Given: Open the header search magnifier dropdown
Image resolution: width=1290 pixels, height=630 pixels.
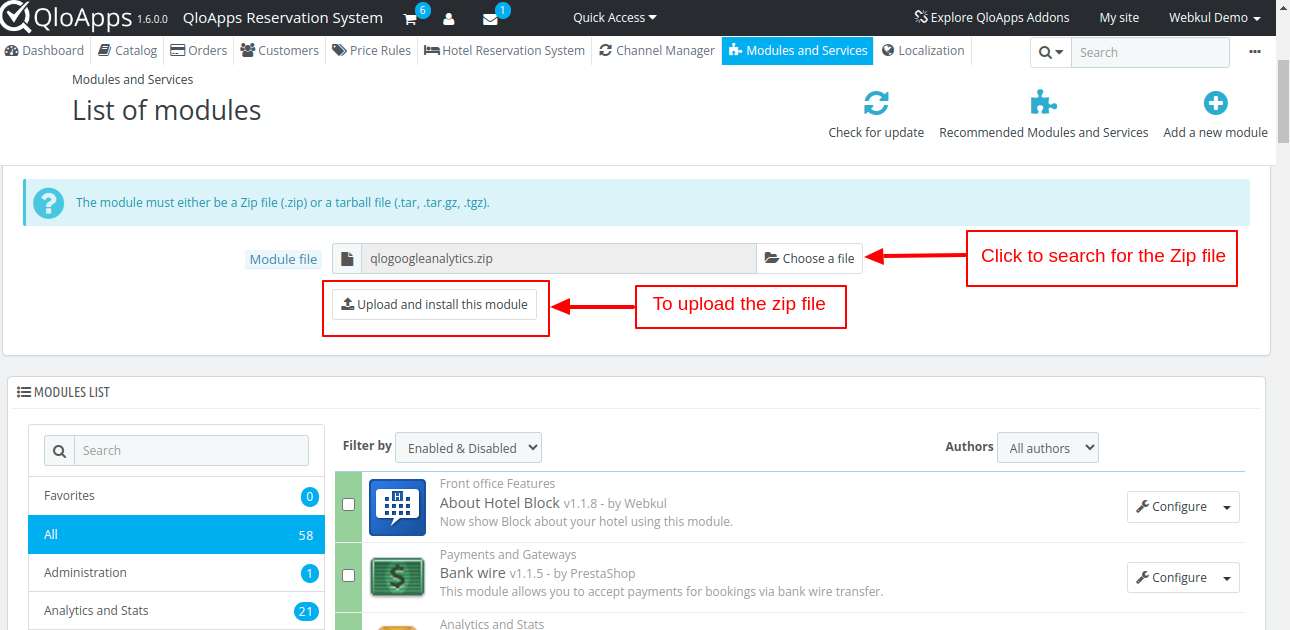Looking at the screenshot, I should coord(1050,53).
